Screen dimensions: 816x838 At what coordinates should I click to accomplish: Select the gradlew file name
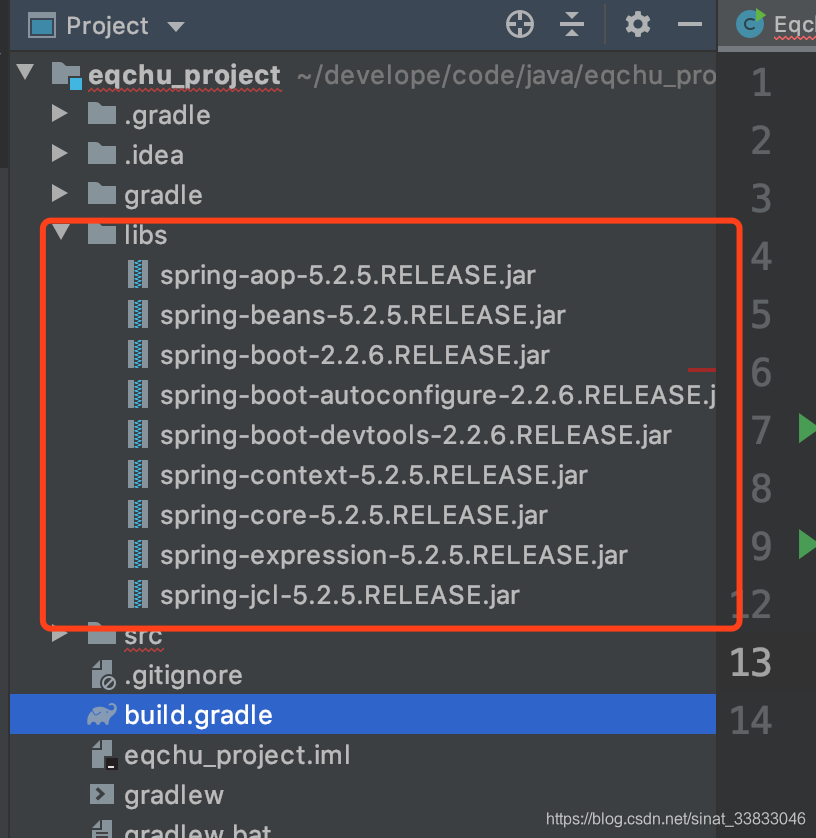tap(174, 796)
